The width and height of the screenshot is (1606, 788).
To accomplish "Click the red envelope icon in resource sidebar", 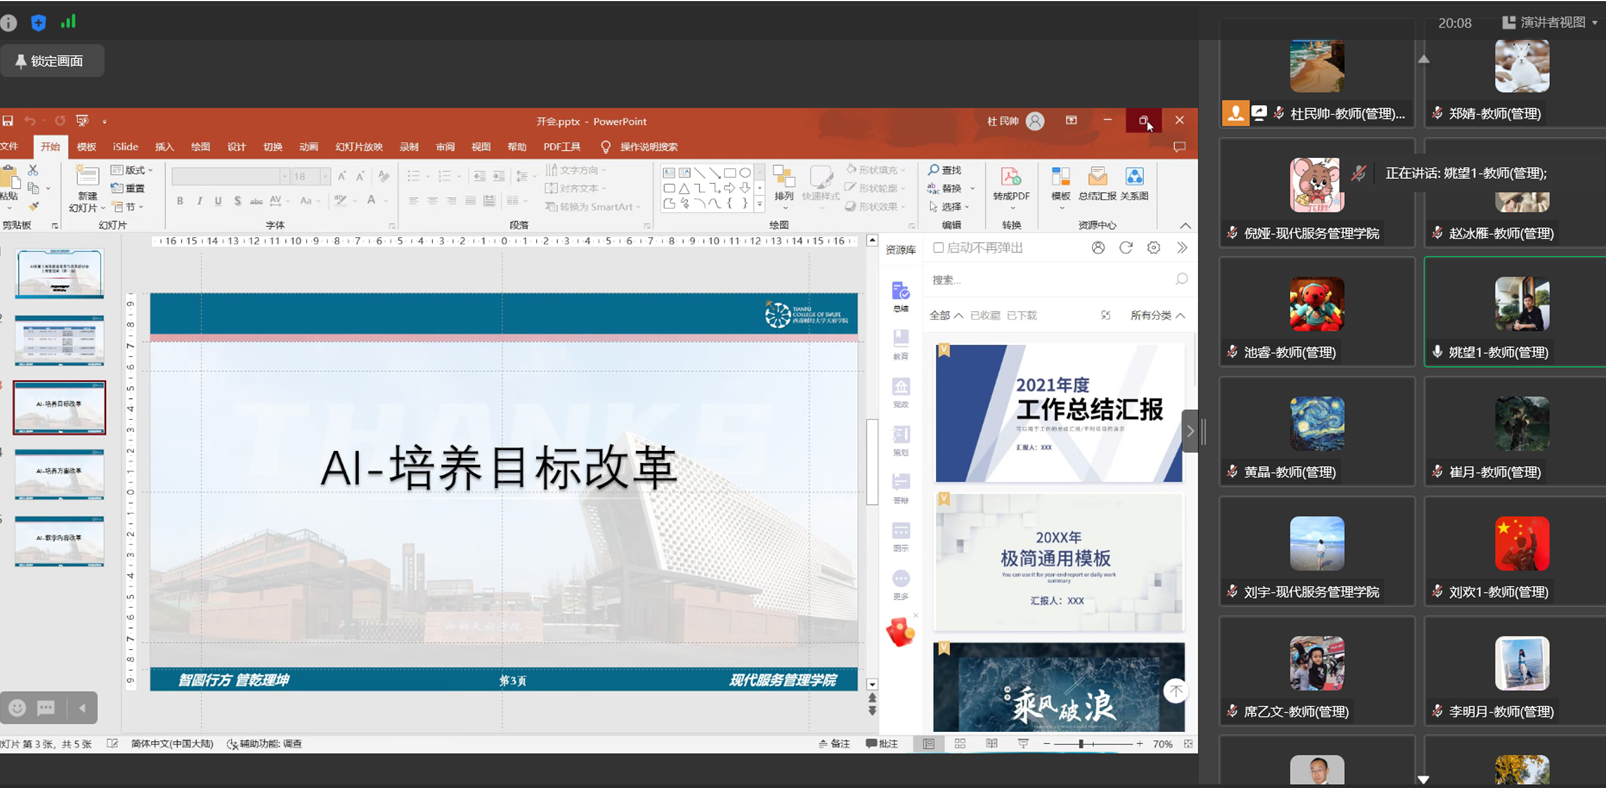I will [x=901, y=632].
